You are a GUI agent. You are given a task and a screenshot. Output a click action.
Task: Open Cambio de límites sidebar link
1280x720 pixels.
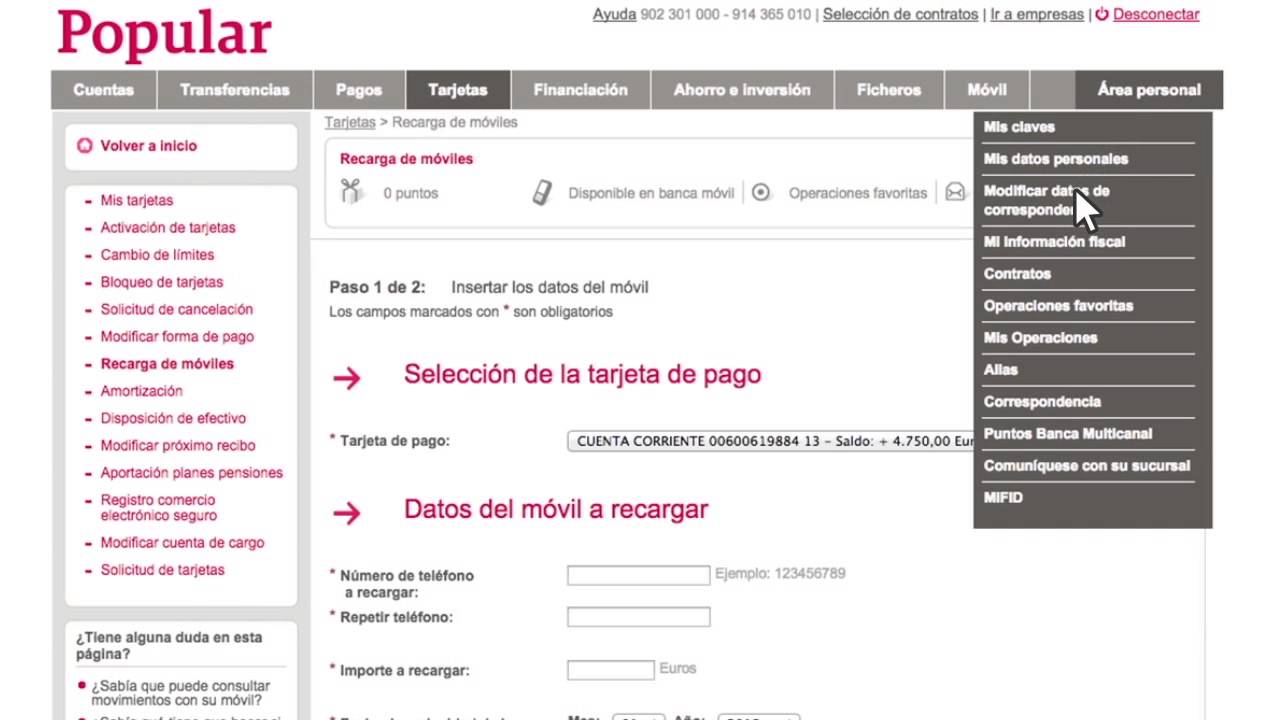(157, 255)
